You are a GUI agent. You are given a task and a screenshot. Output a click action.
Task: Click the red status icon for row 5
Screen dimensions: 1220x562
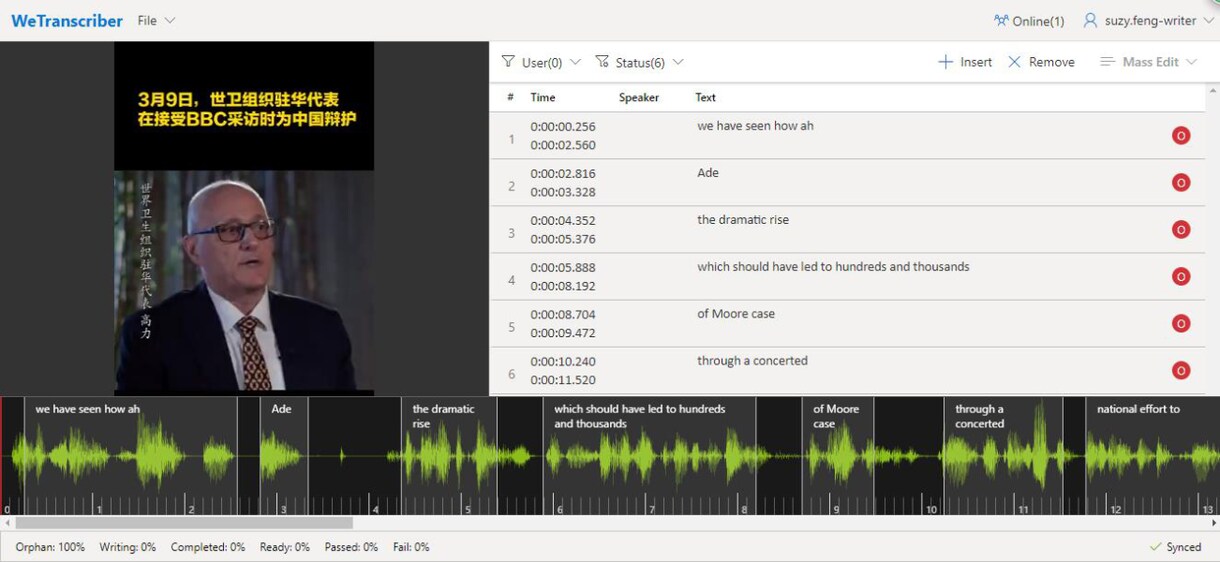pos(1181,324)
